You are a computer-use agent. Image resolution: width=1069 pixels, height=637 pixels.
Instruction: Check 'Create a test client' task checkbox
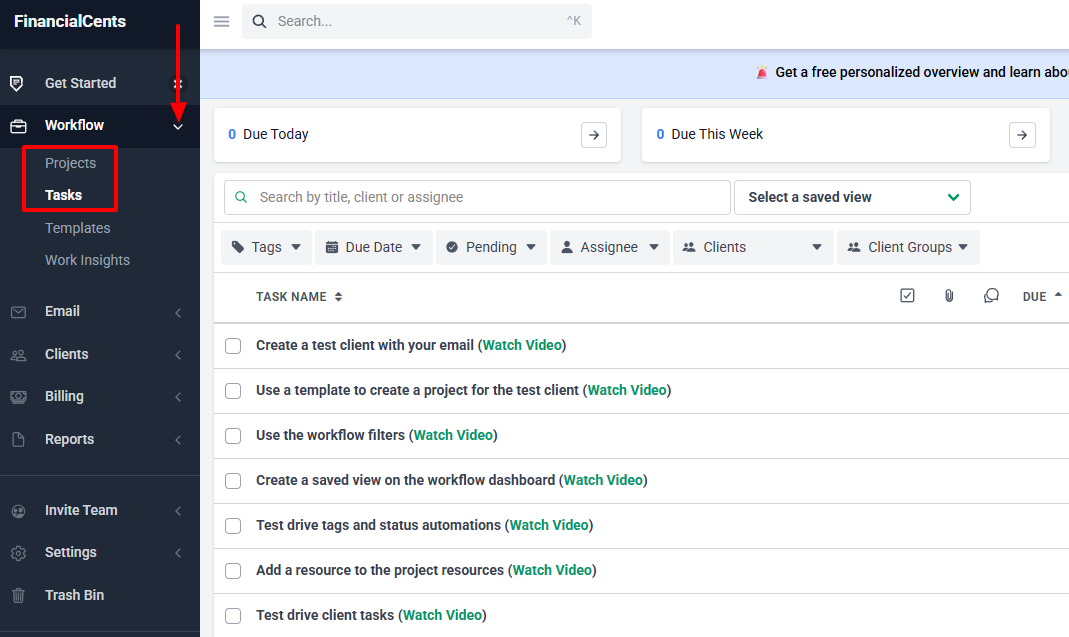click(233, 346)
